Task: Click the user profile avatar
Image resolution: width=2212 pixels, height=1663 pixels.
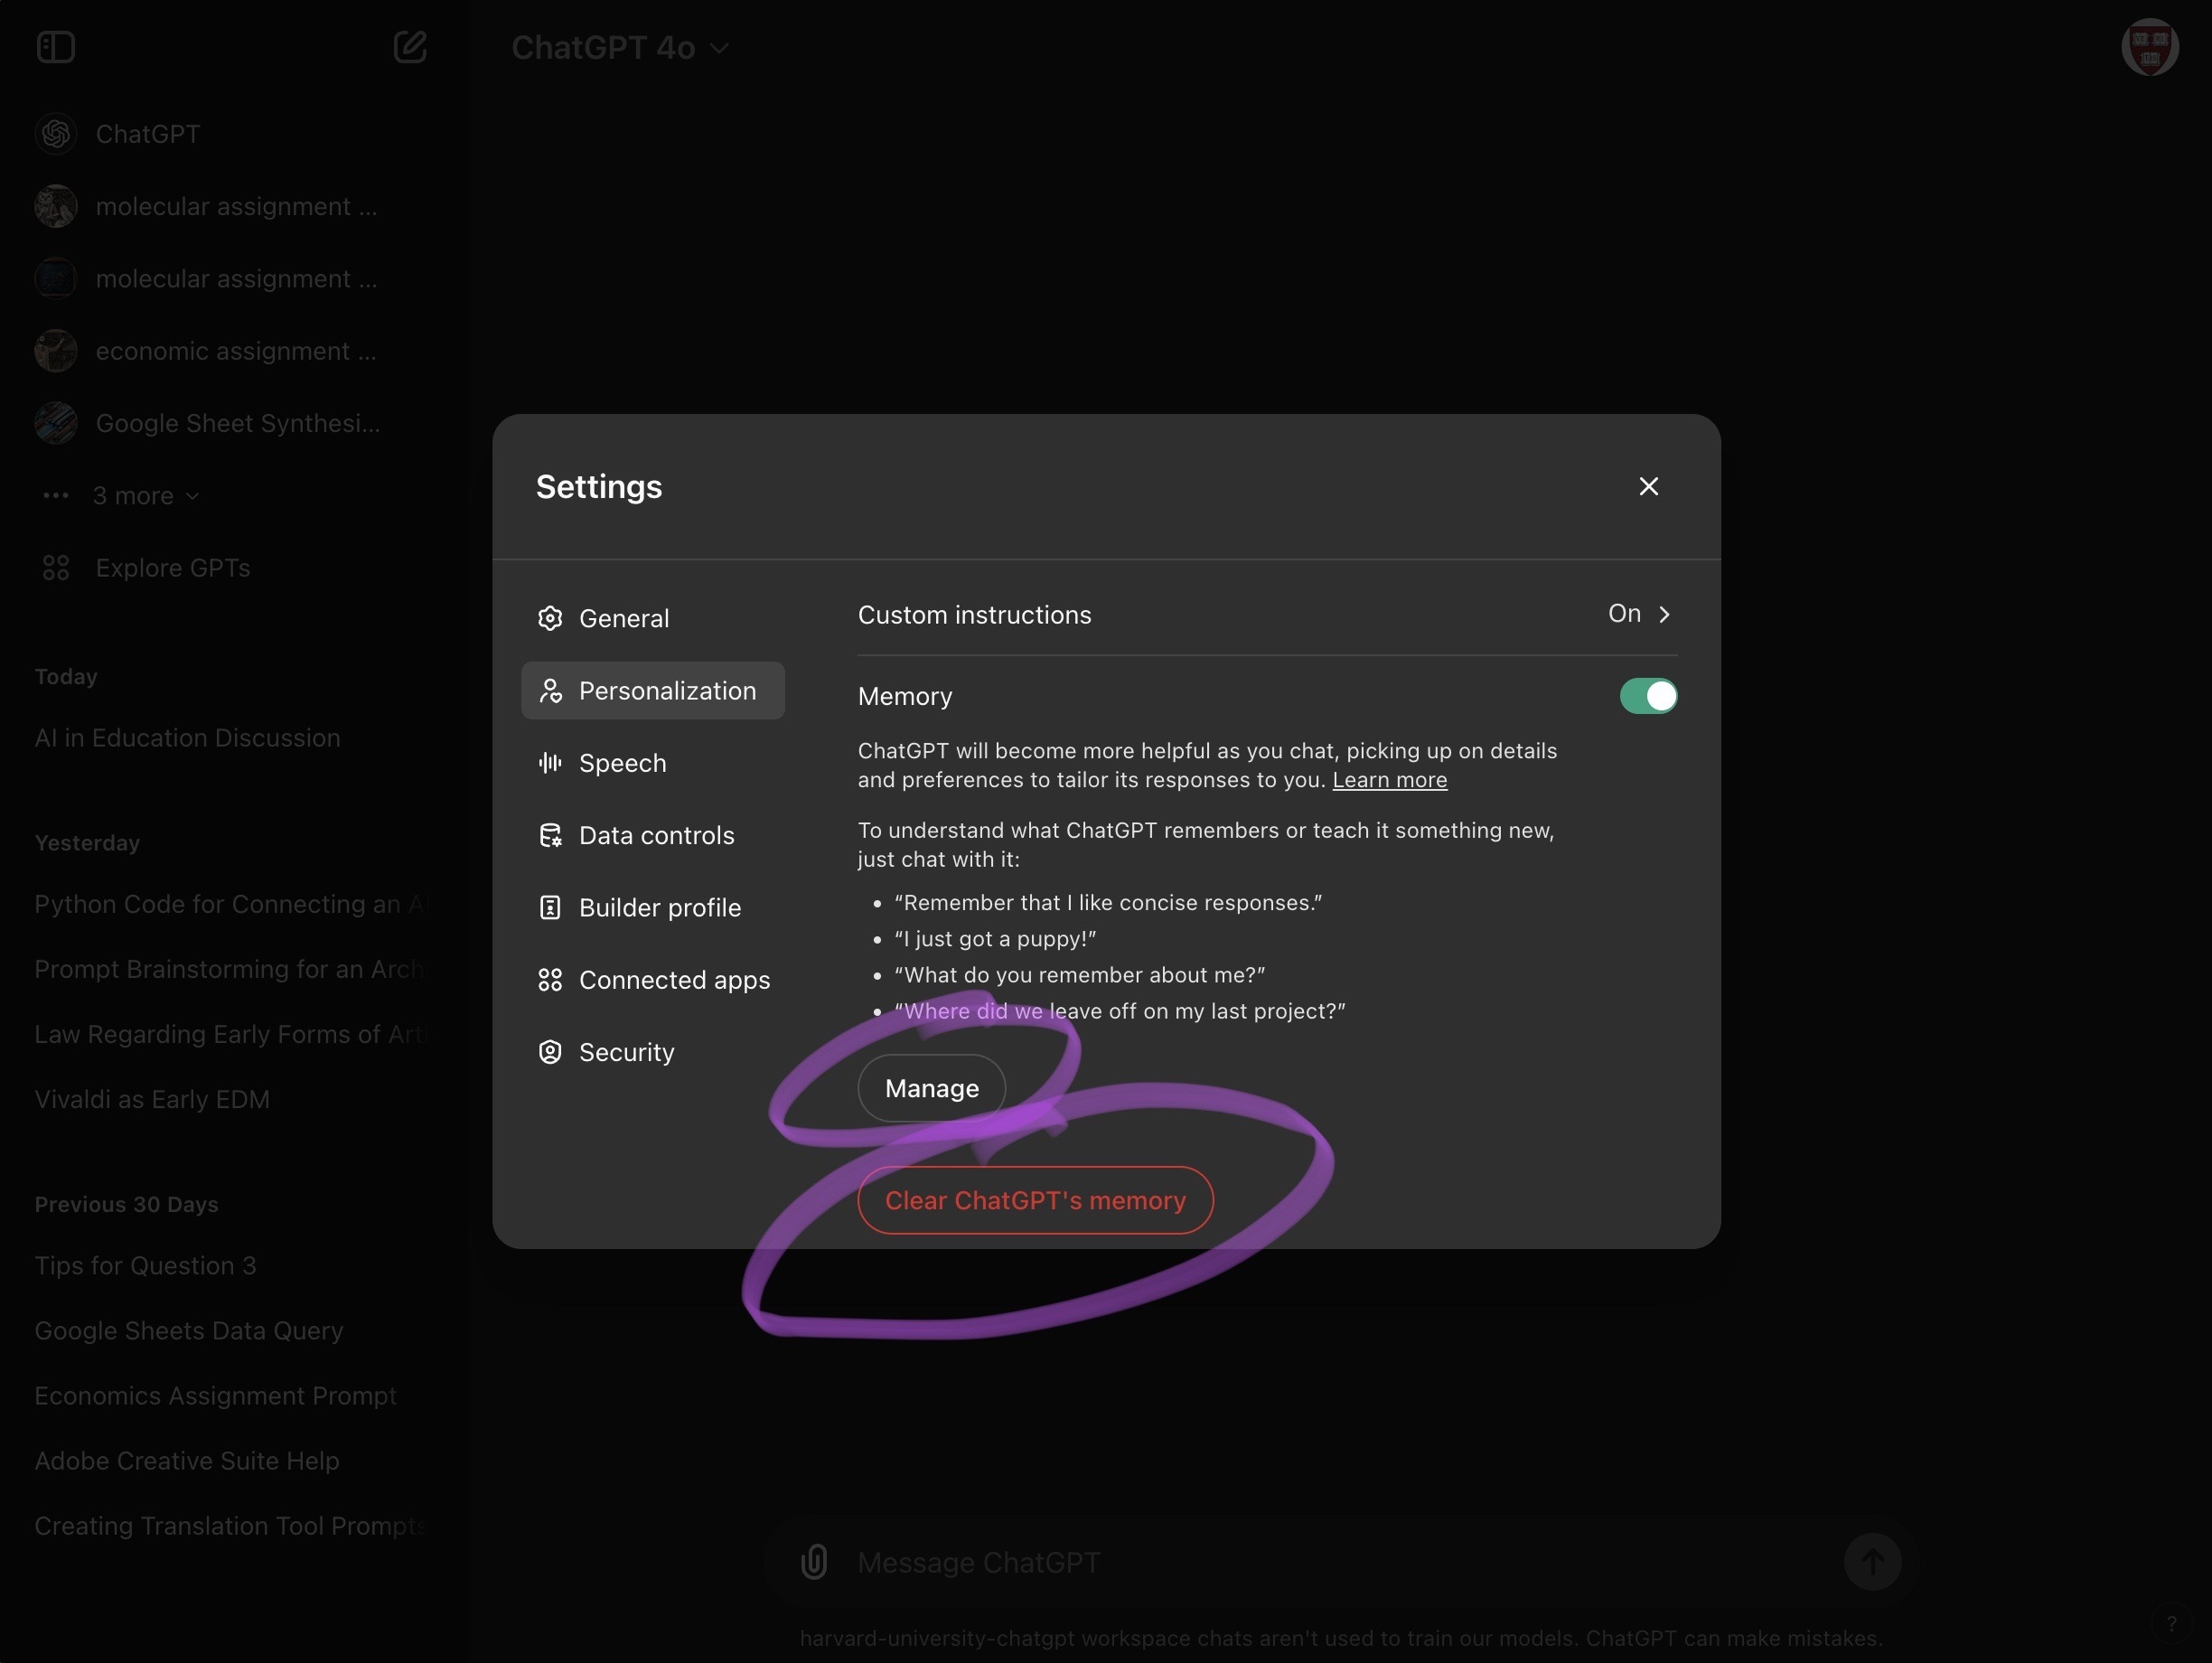Action: (2149, 47)
